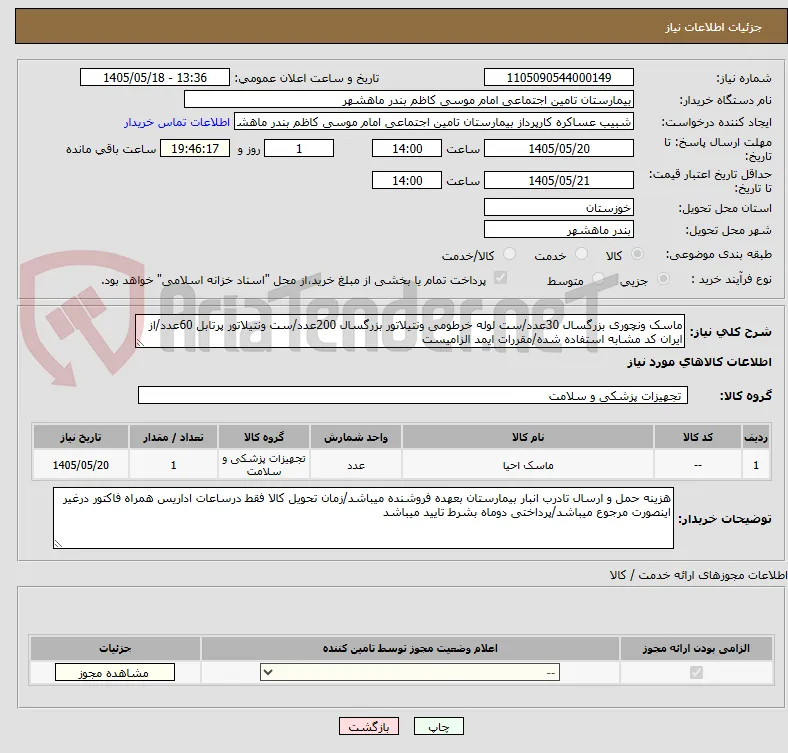Click the مشاهده مجوز button
Screen dimensions: 788x753
coord(115,673)
